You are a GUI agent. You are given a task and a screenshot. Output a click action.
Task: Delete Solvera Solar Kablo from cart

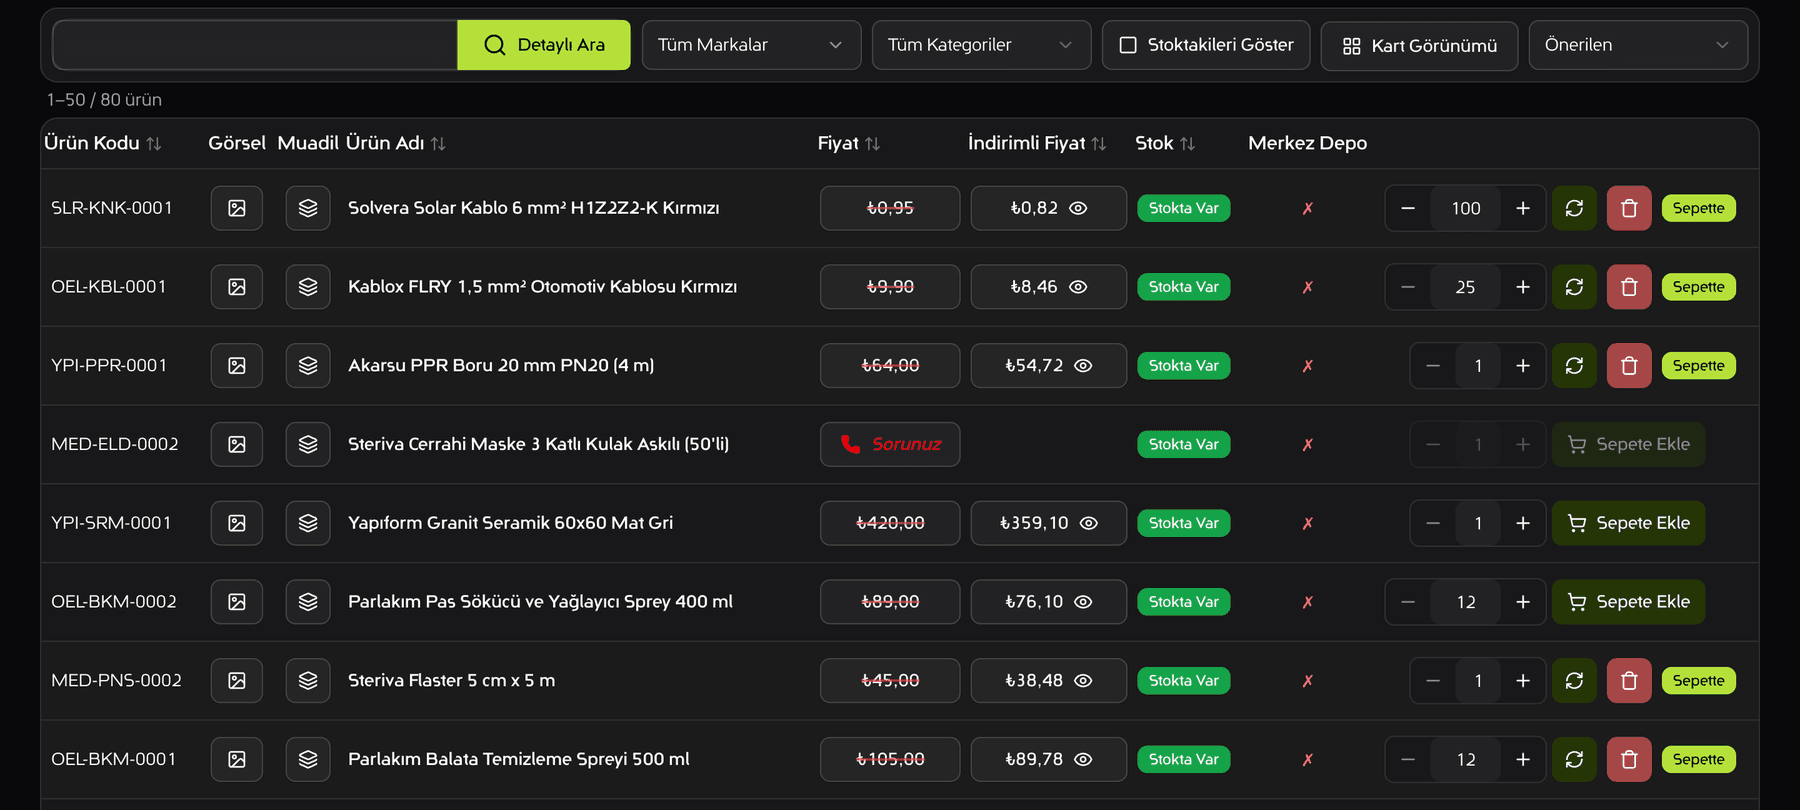[x=1629, y=208]
